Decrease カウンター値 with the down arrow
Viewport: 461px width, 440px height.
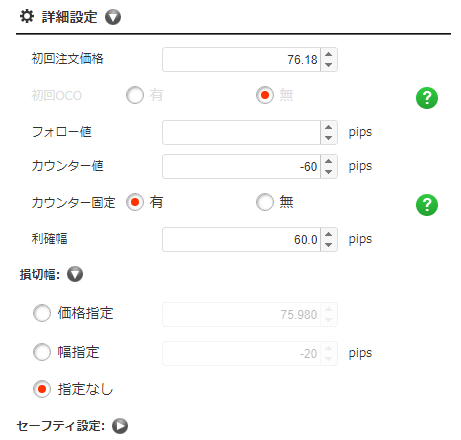tap(329, 172)
